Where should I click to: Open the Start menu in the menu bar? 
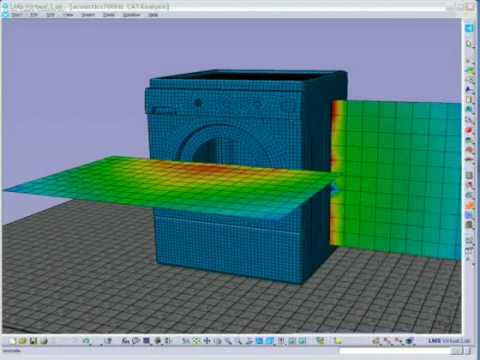tap(17, 15)
